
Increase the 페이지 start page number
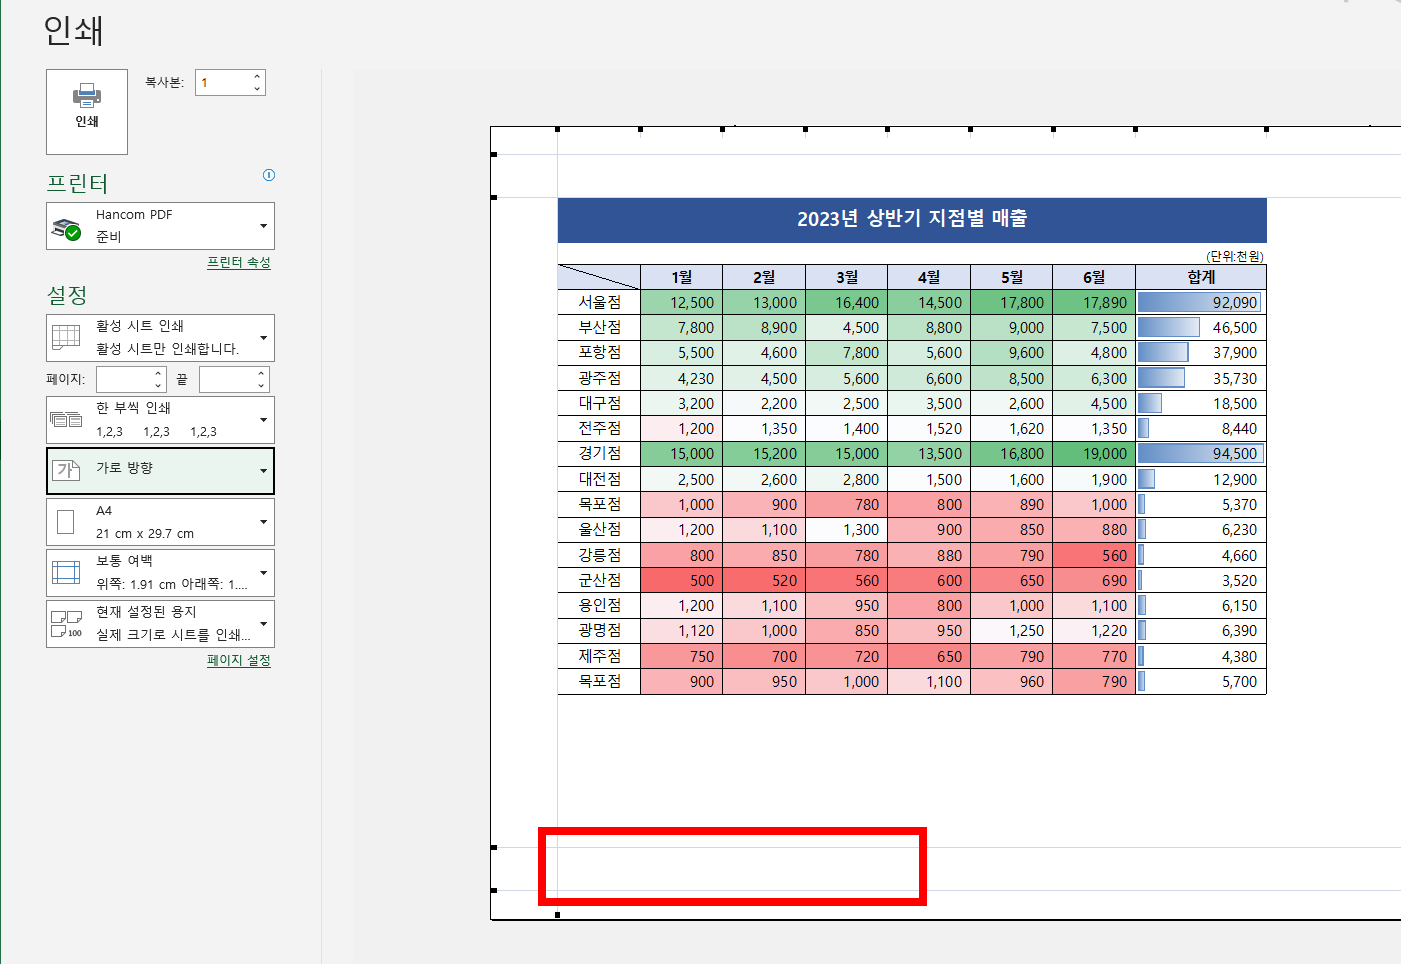click(159, 373)
